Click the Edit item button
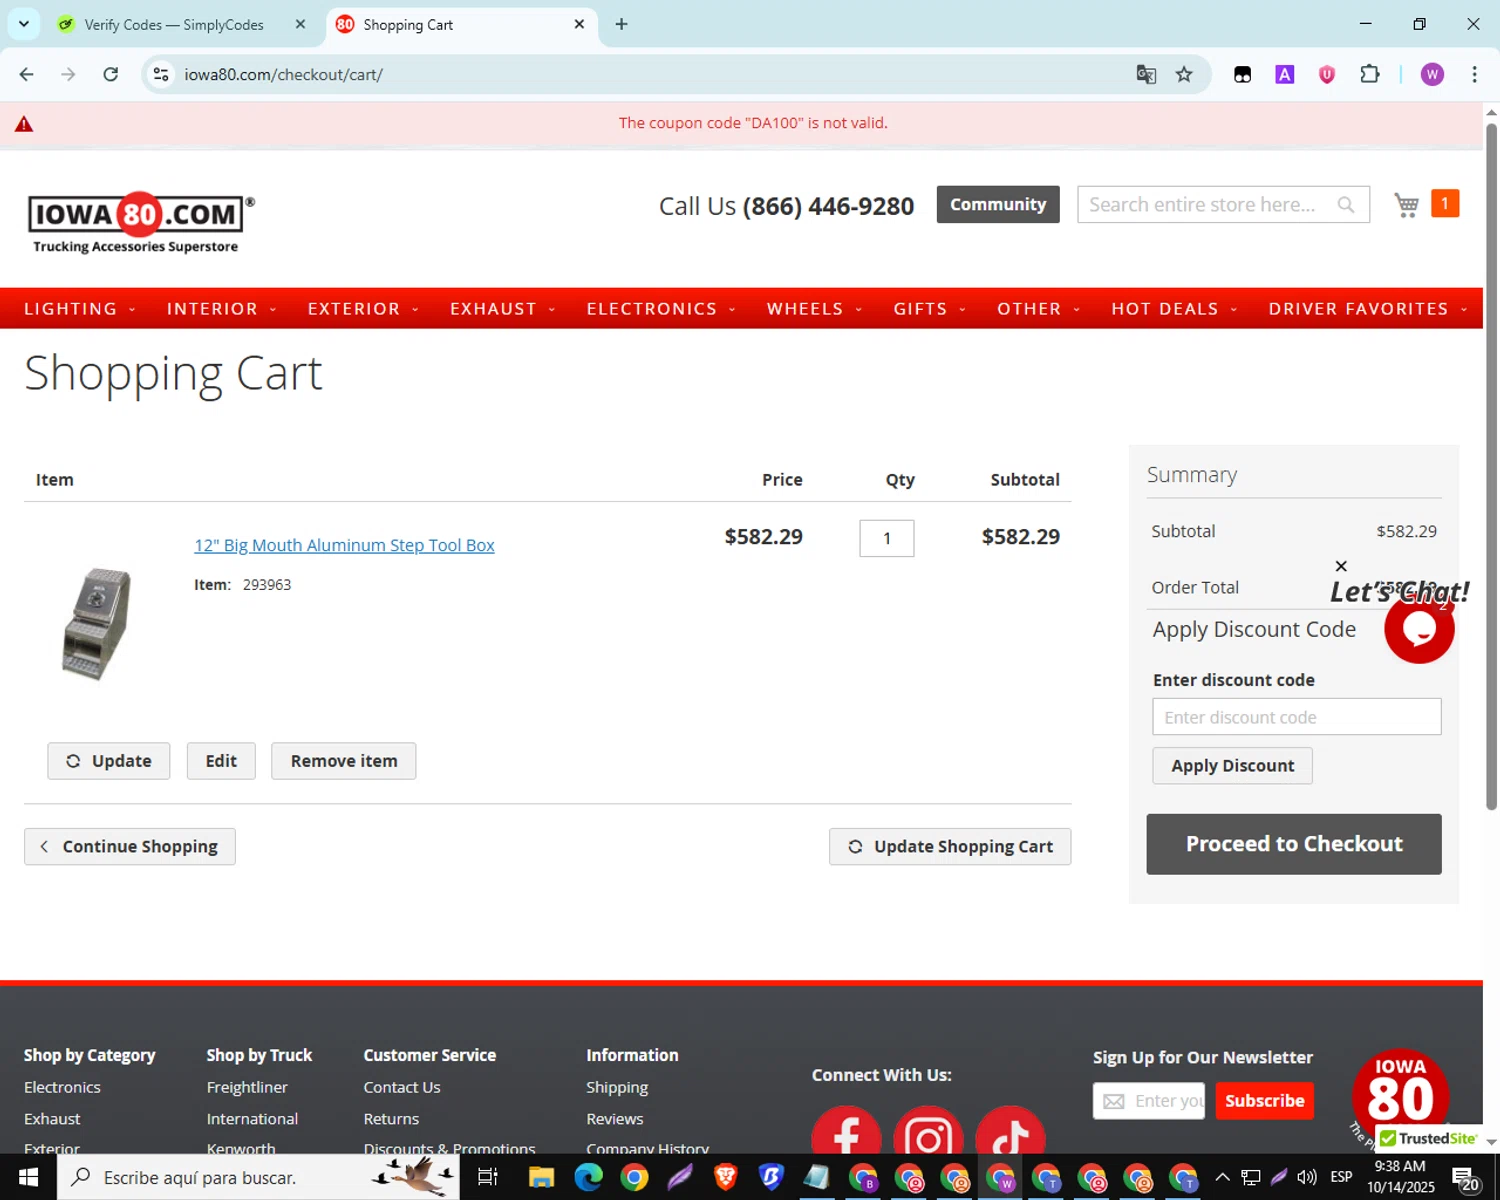This screenshot has height=1200, width=1500. (x=221, y=761)
